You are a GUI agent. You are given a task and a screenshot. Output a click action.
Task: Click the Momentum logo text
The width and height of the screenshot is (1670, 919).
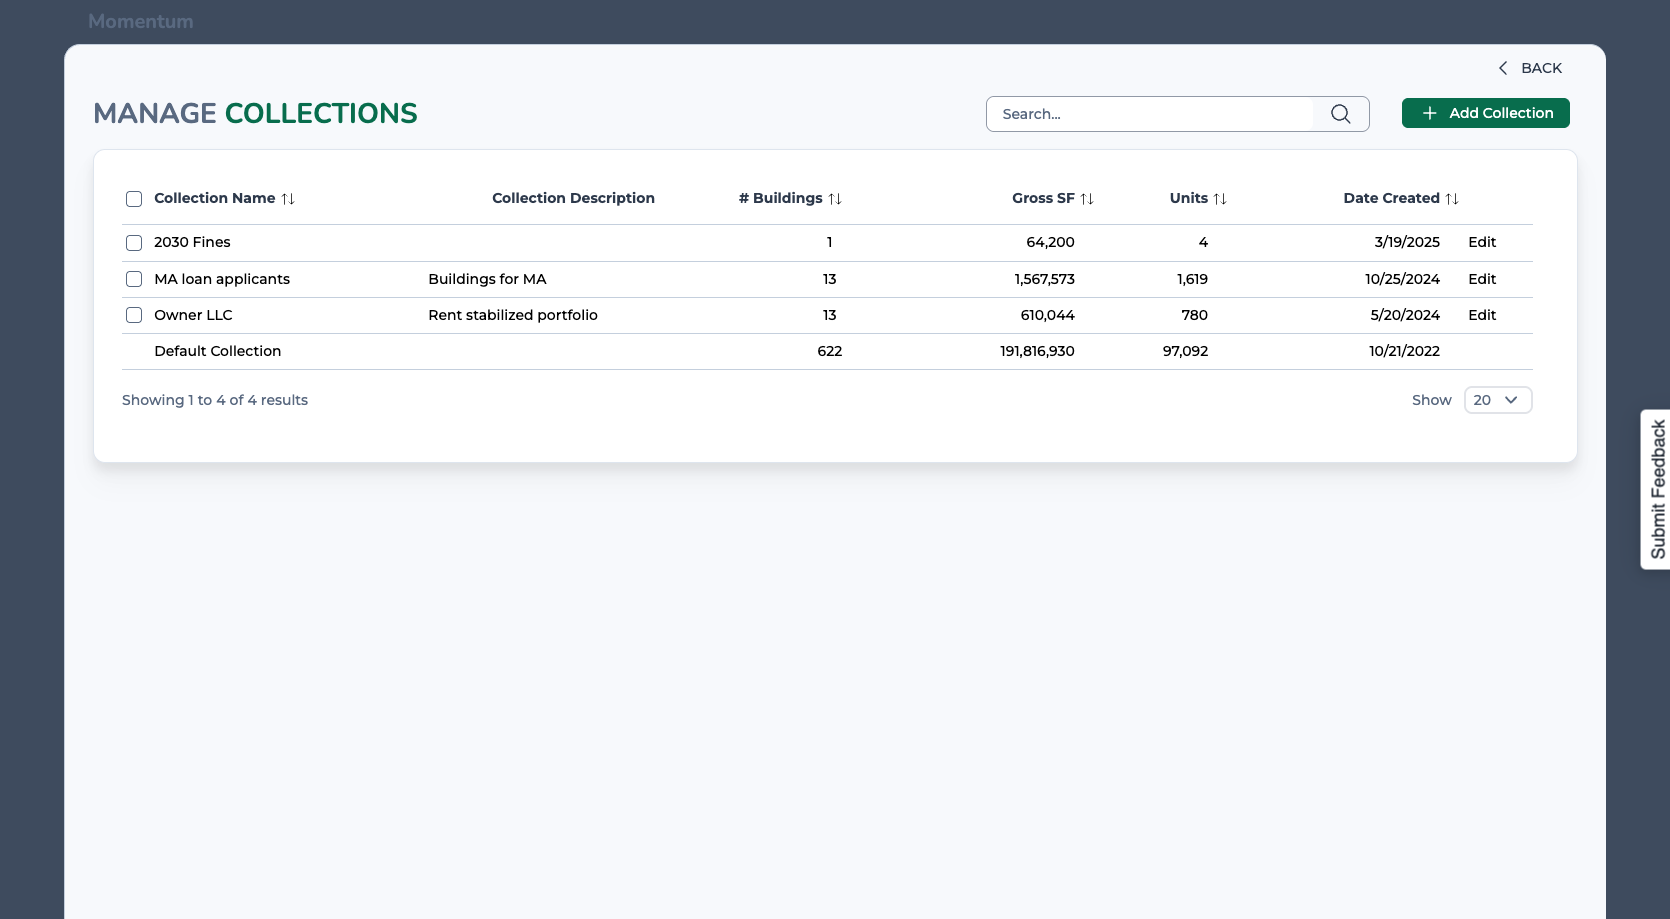141,21
